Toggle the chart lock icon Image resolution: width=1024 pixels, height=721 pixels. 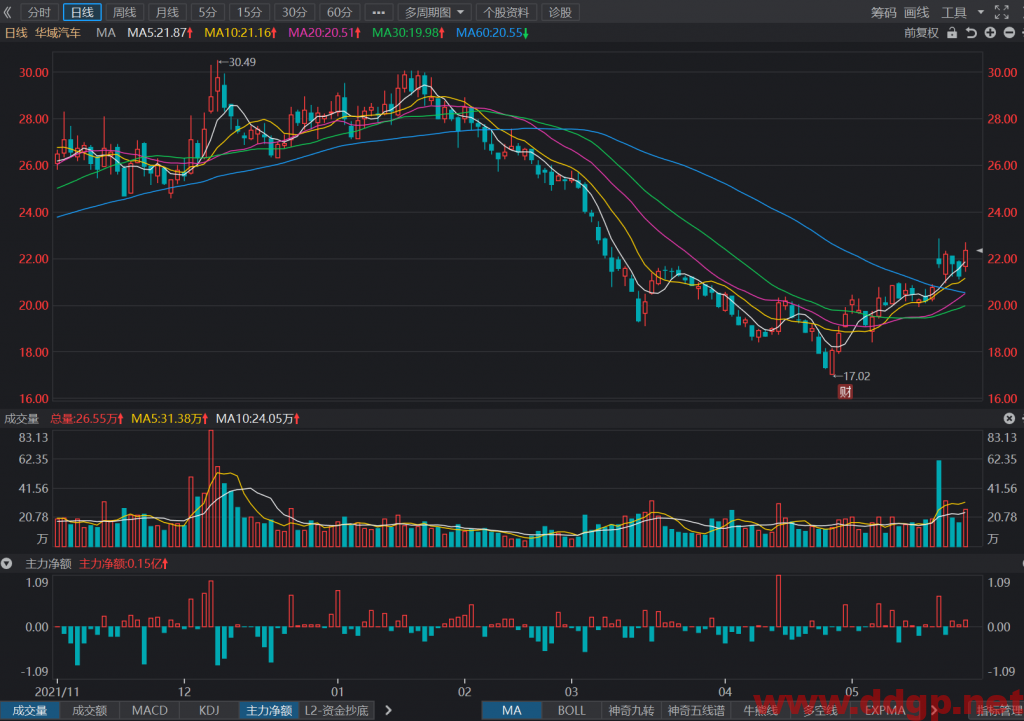click(952, 33)
